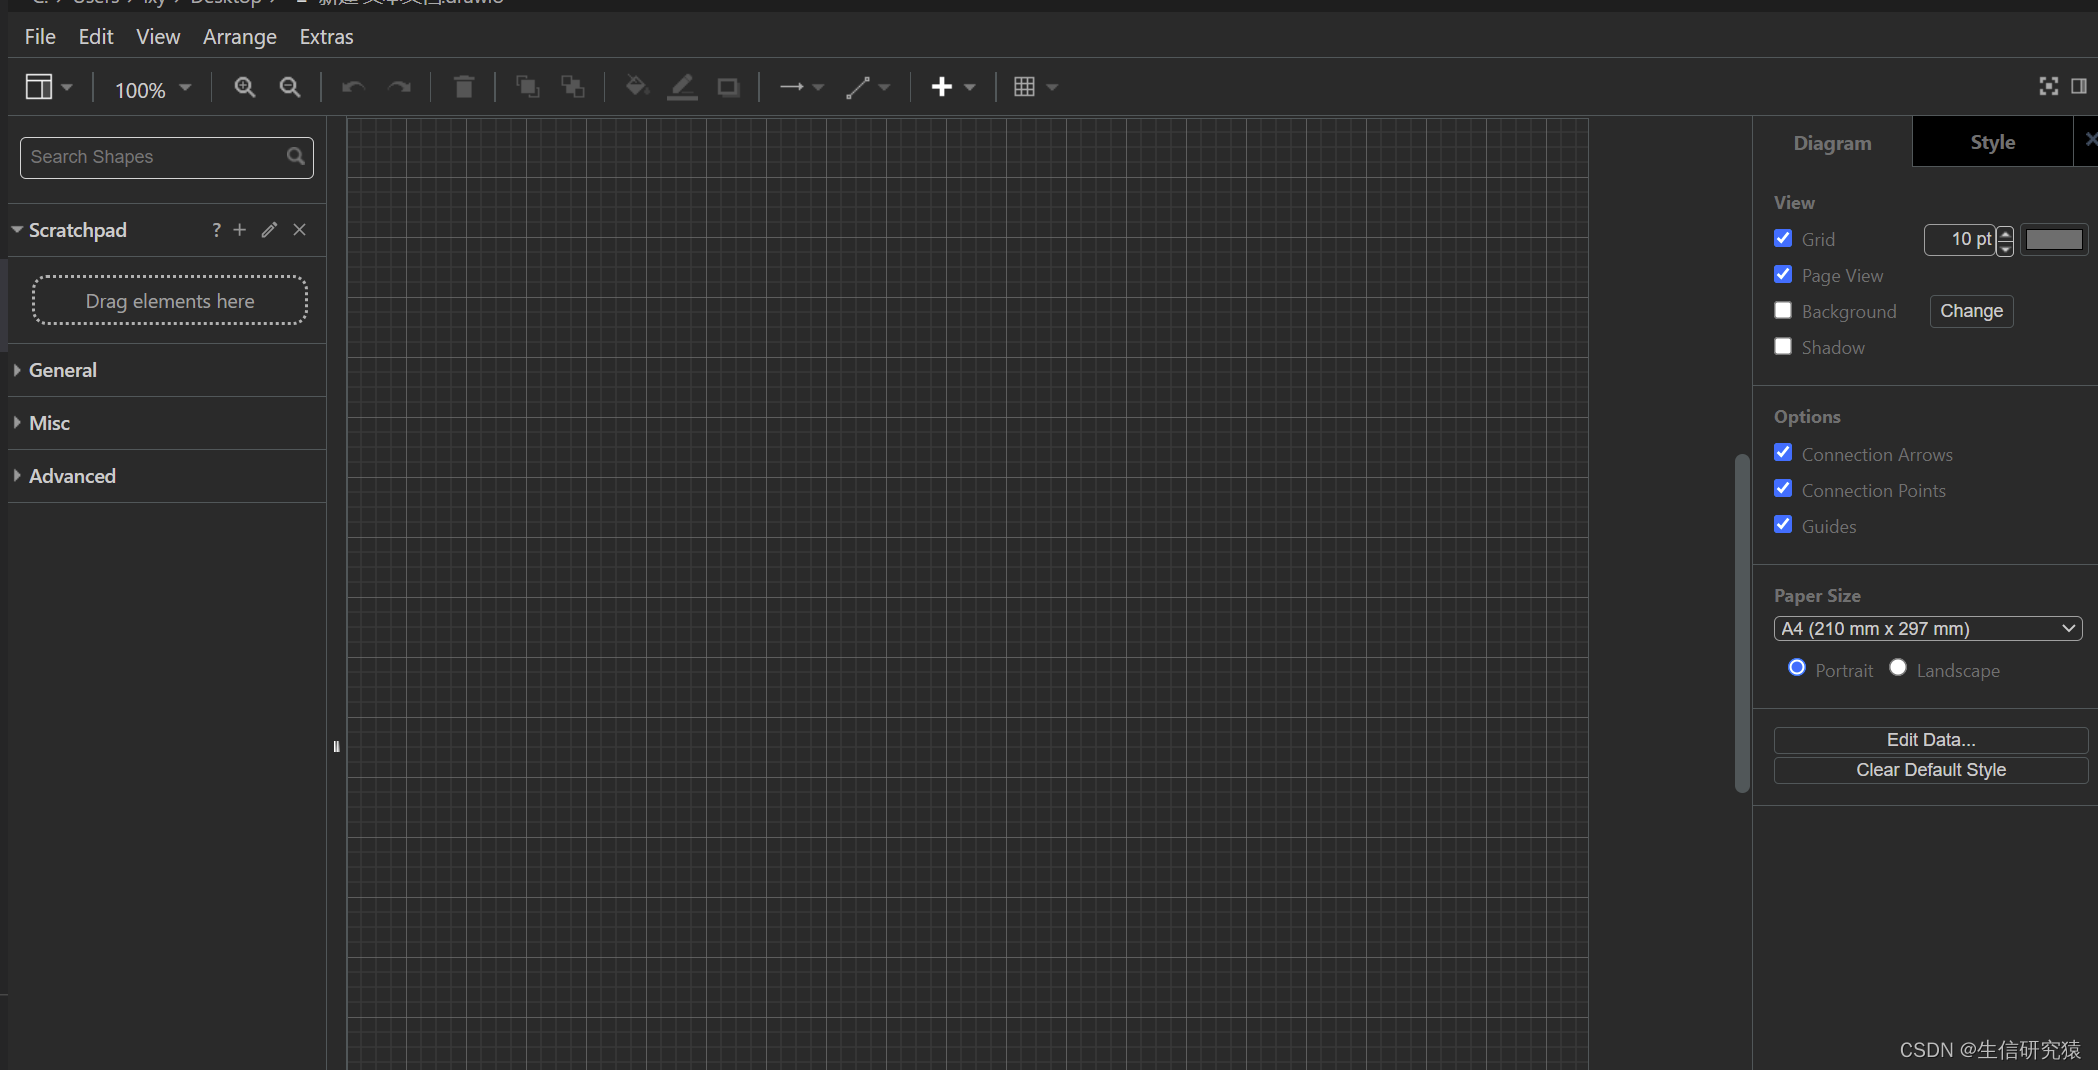This screenshot has width=2098, height=1070.
Task: Click the Fullscreen icon
Action: coord(2048,87)
